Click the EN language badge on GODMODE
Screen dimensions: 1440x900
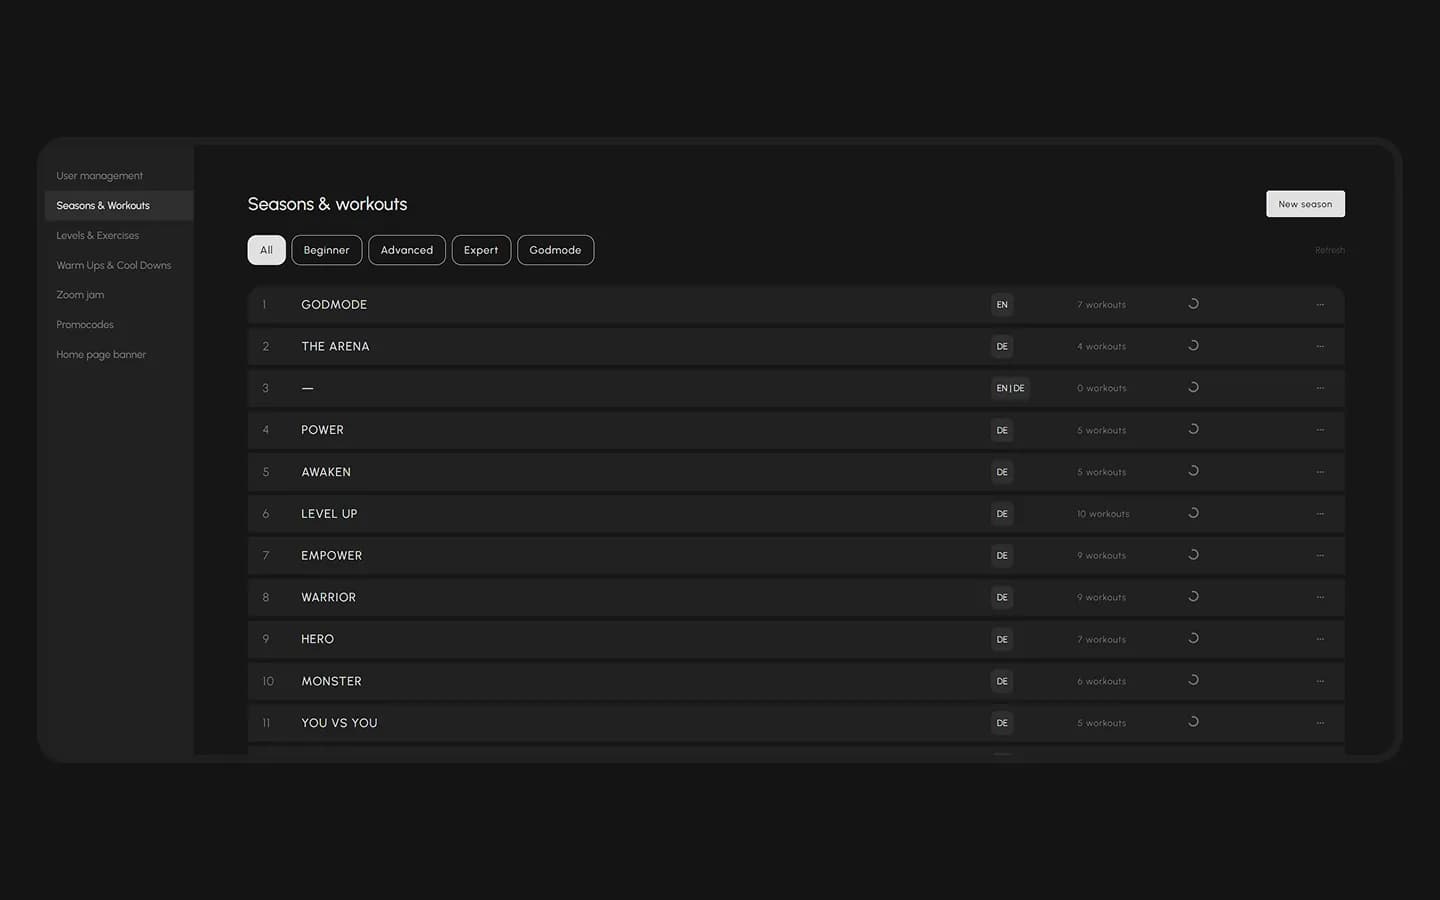click(1002, 305)
